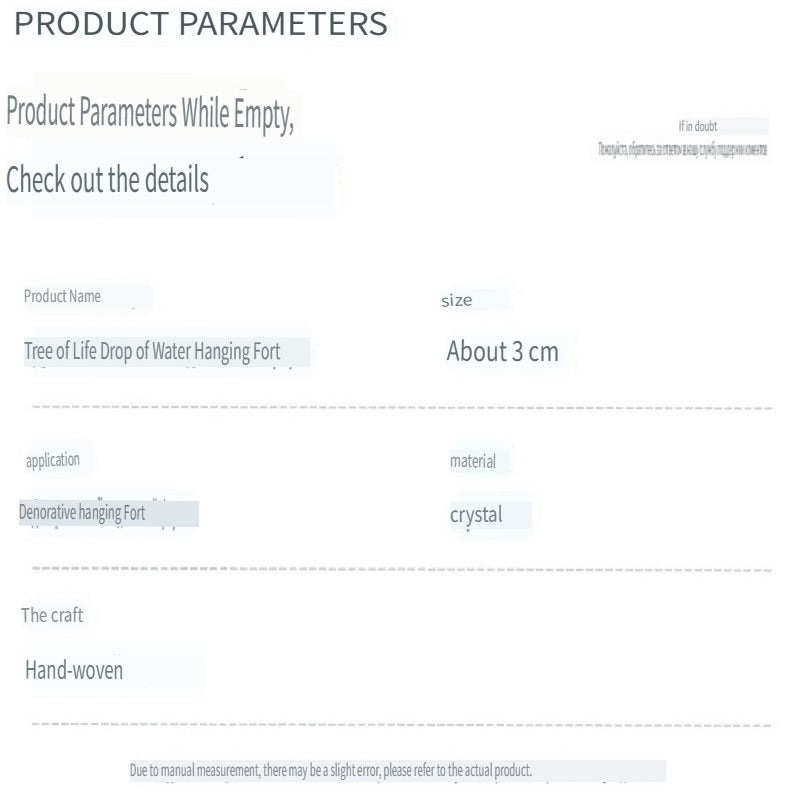This screenshot has width=800, height=800.
Task: Click the "Denorative hanging Fort" value
Action: pos(82,513)
